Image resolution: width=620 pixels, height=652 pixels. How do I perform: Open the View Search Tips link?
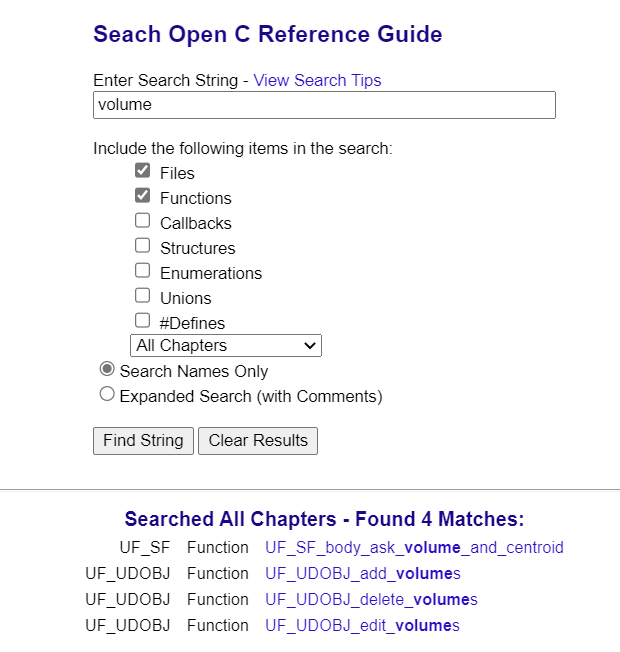click(x=317, y=80)
